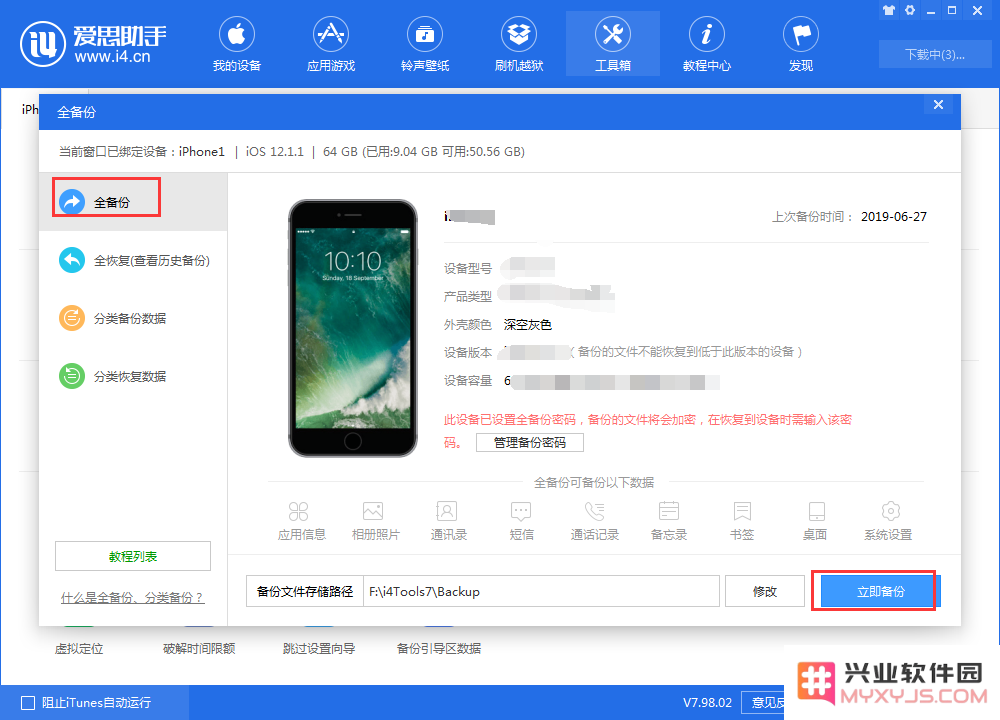Click the last backup date 2019-06-27

(x=893, y=217)
